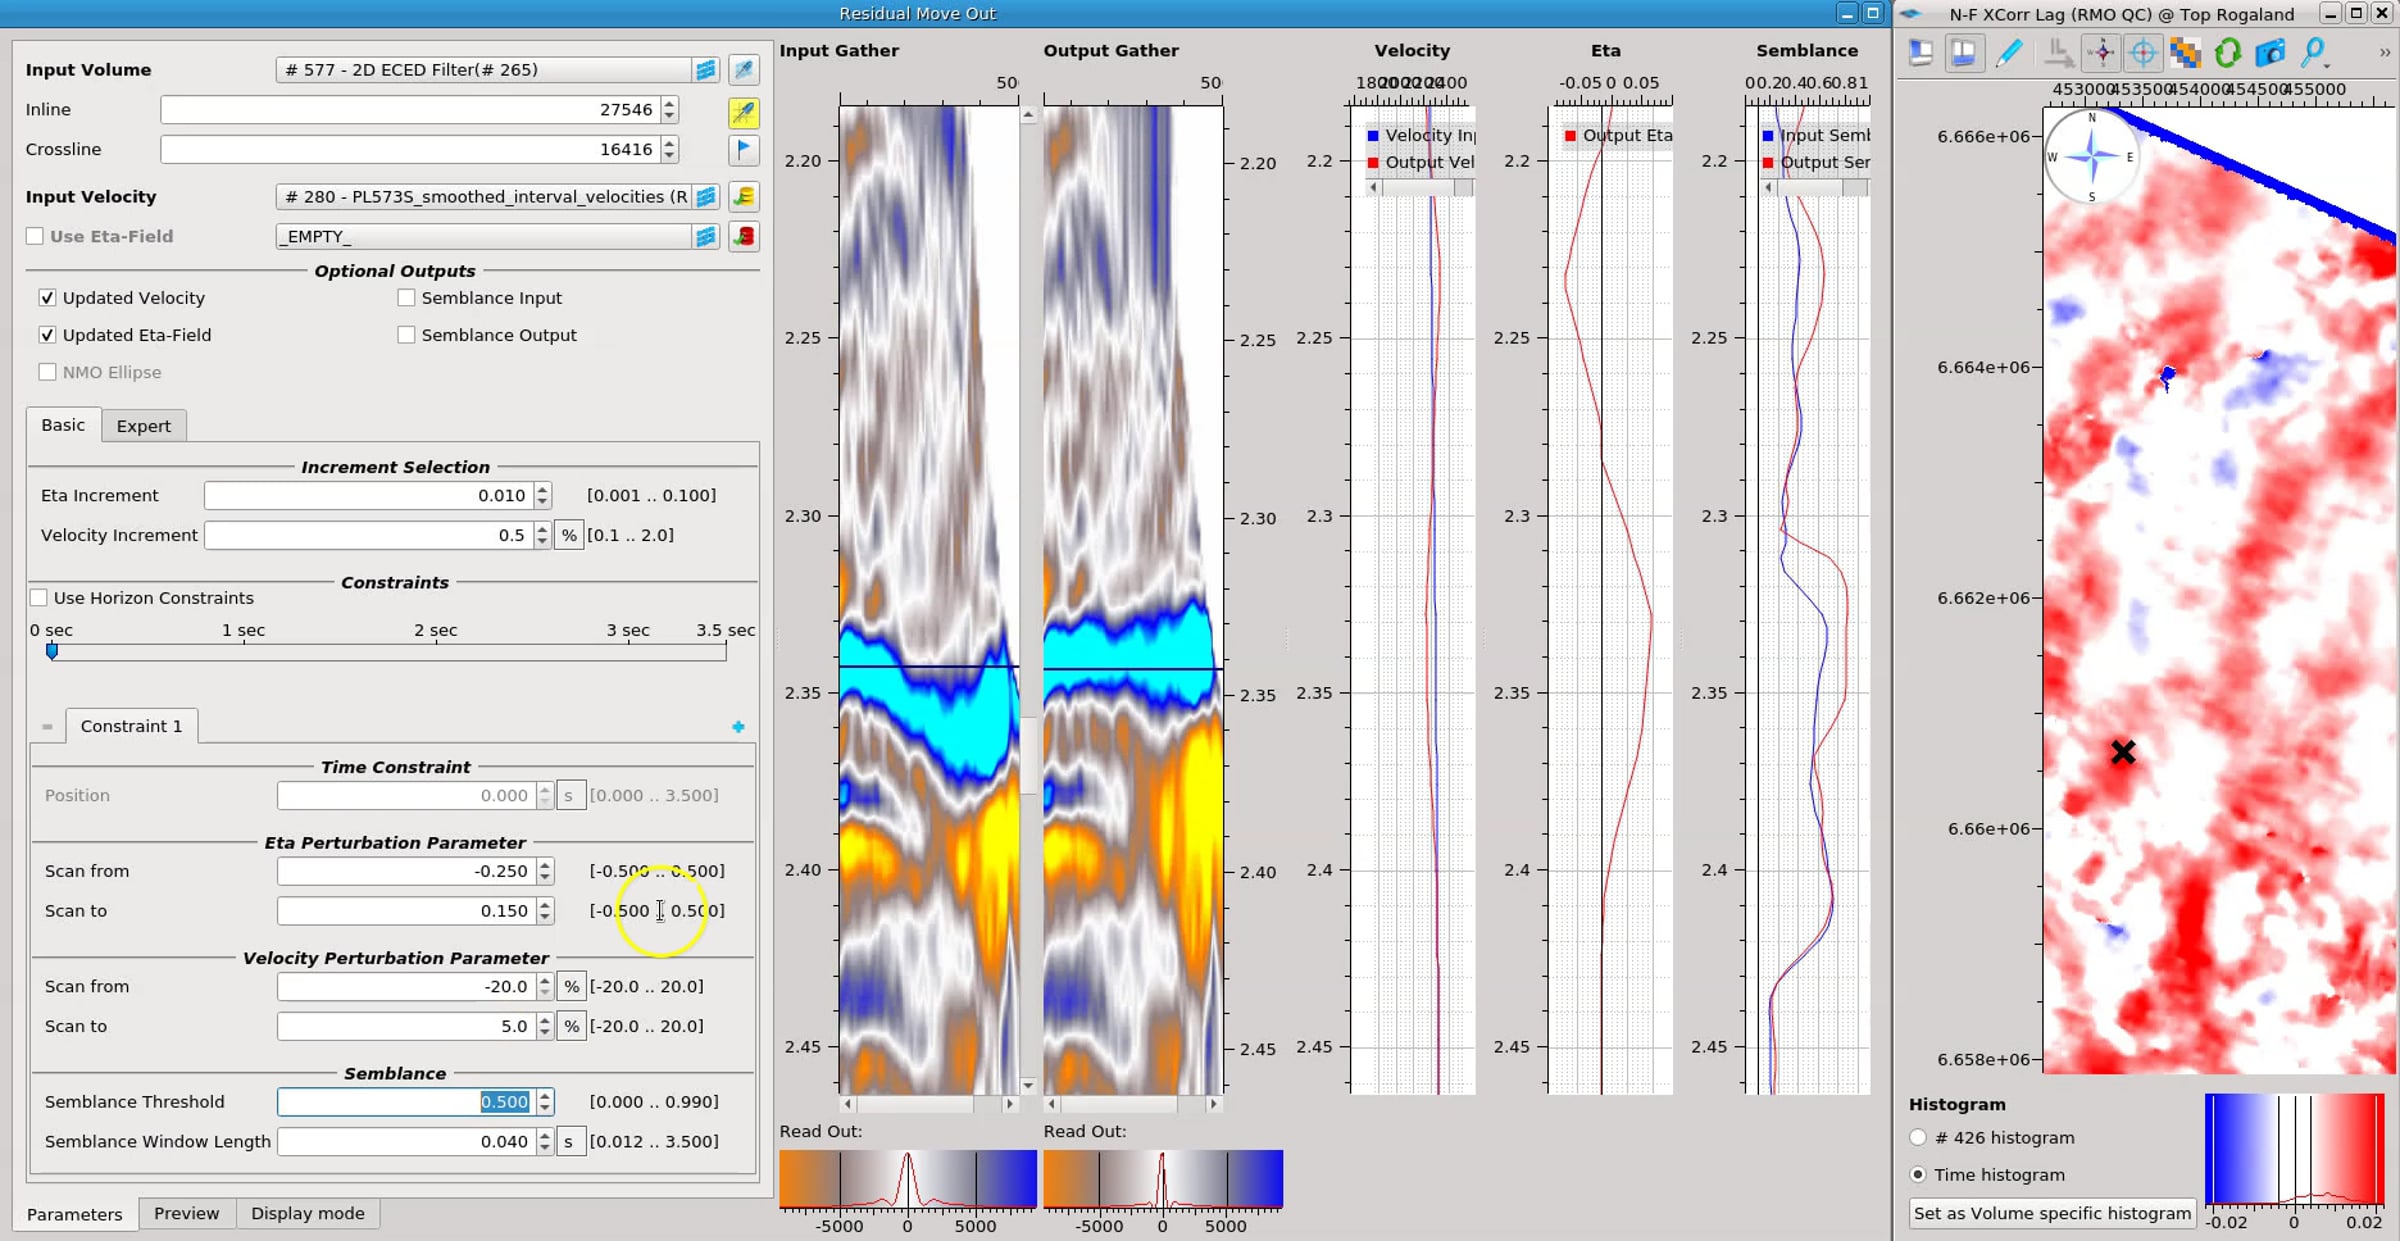2400x1241 pixels.
Task: Click the black X marker on the map
Action: tap(2123, 752)
